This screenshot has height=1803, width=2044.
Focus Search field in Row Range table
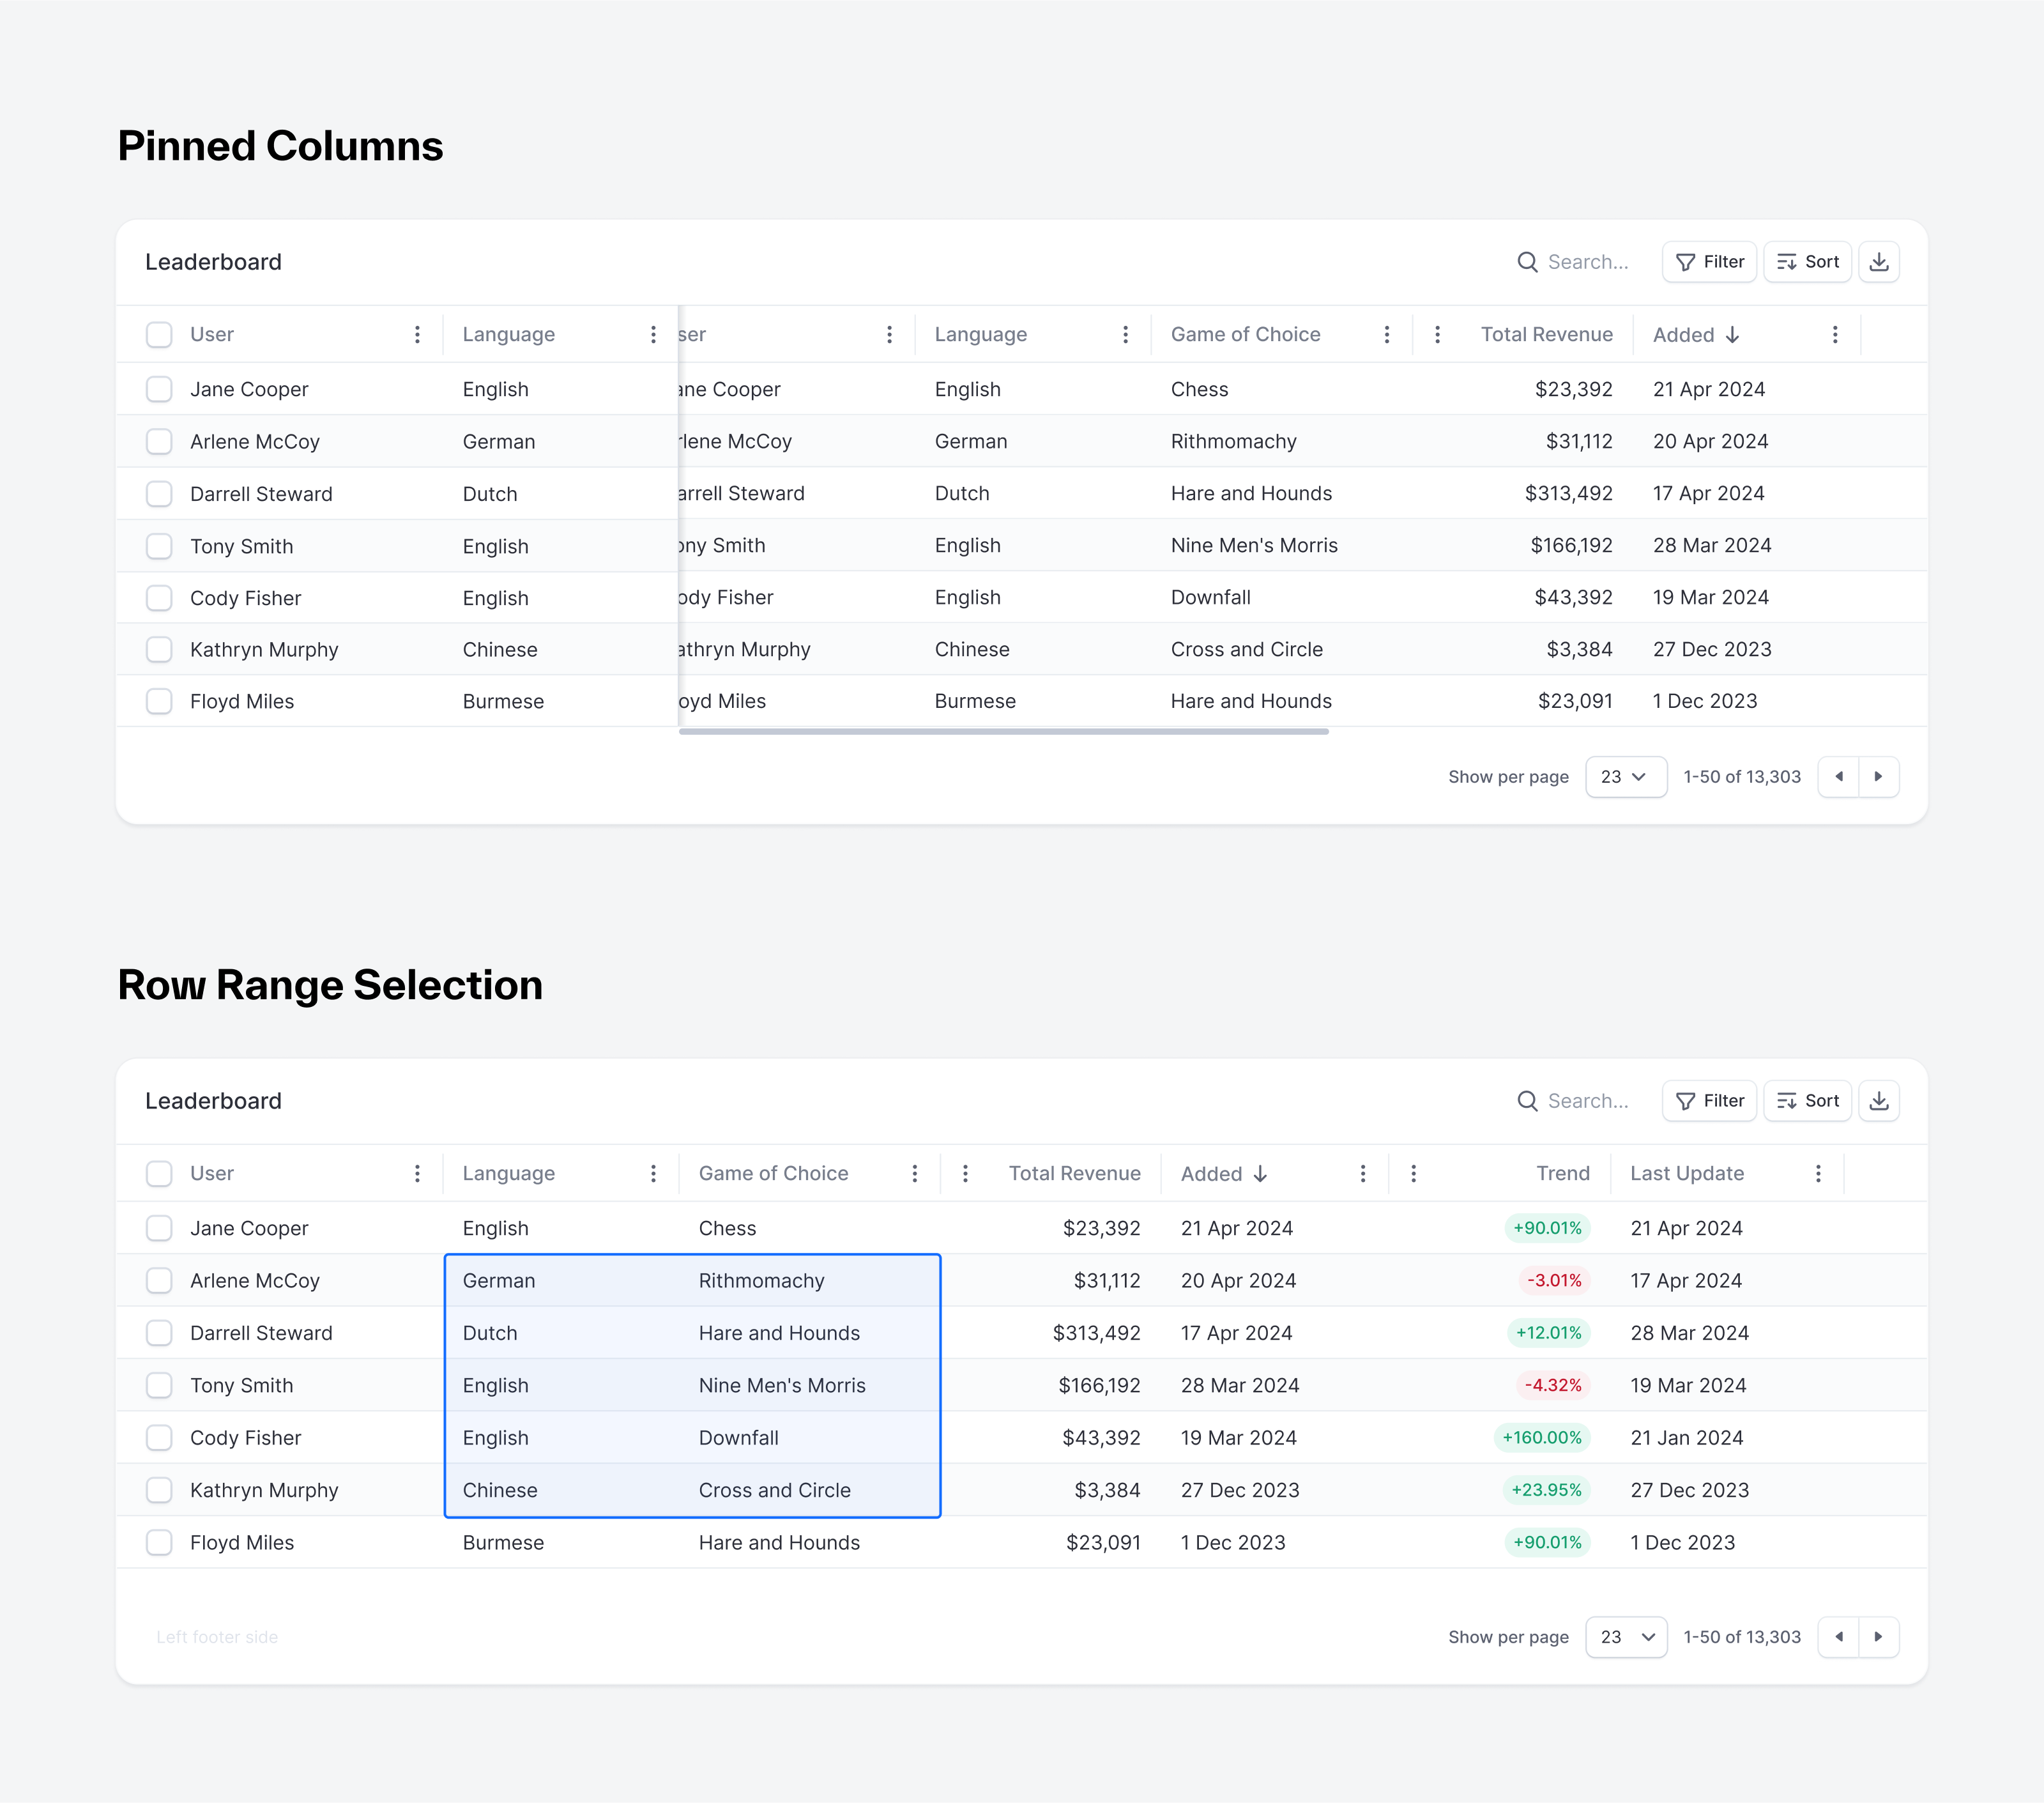click(x=1587, y=1101)
